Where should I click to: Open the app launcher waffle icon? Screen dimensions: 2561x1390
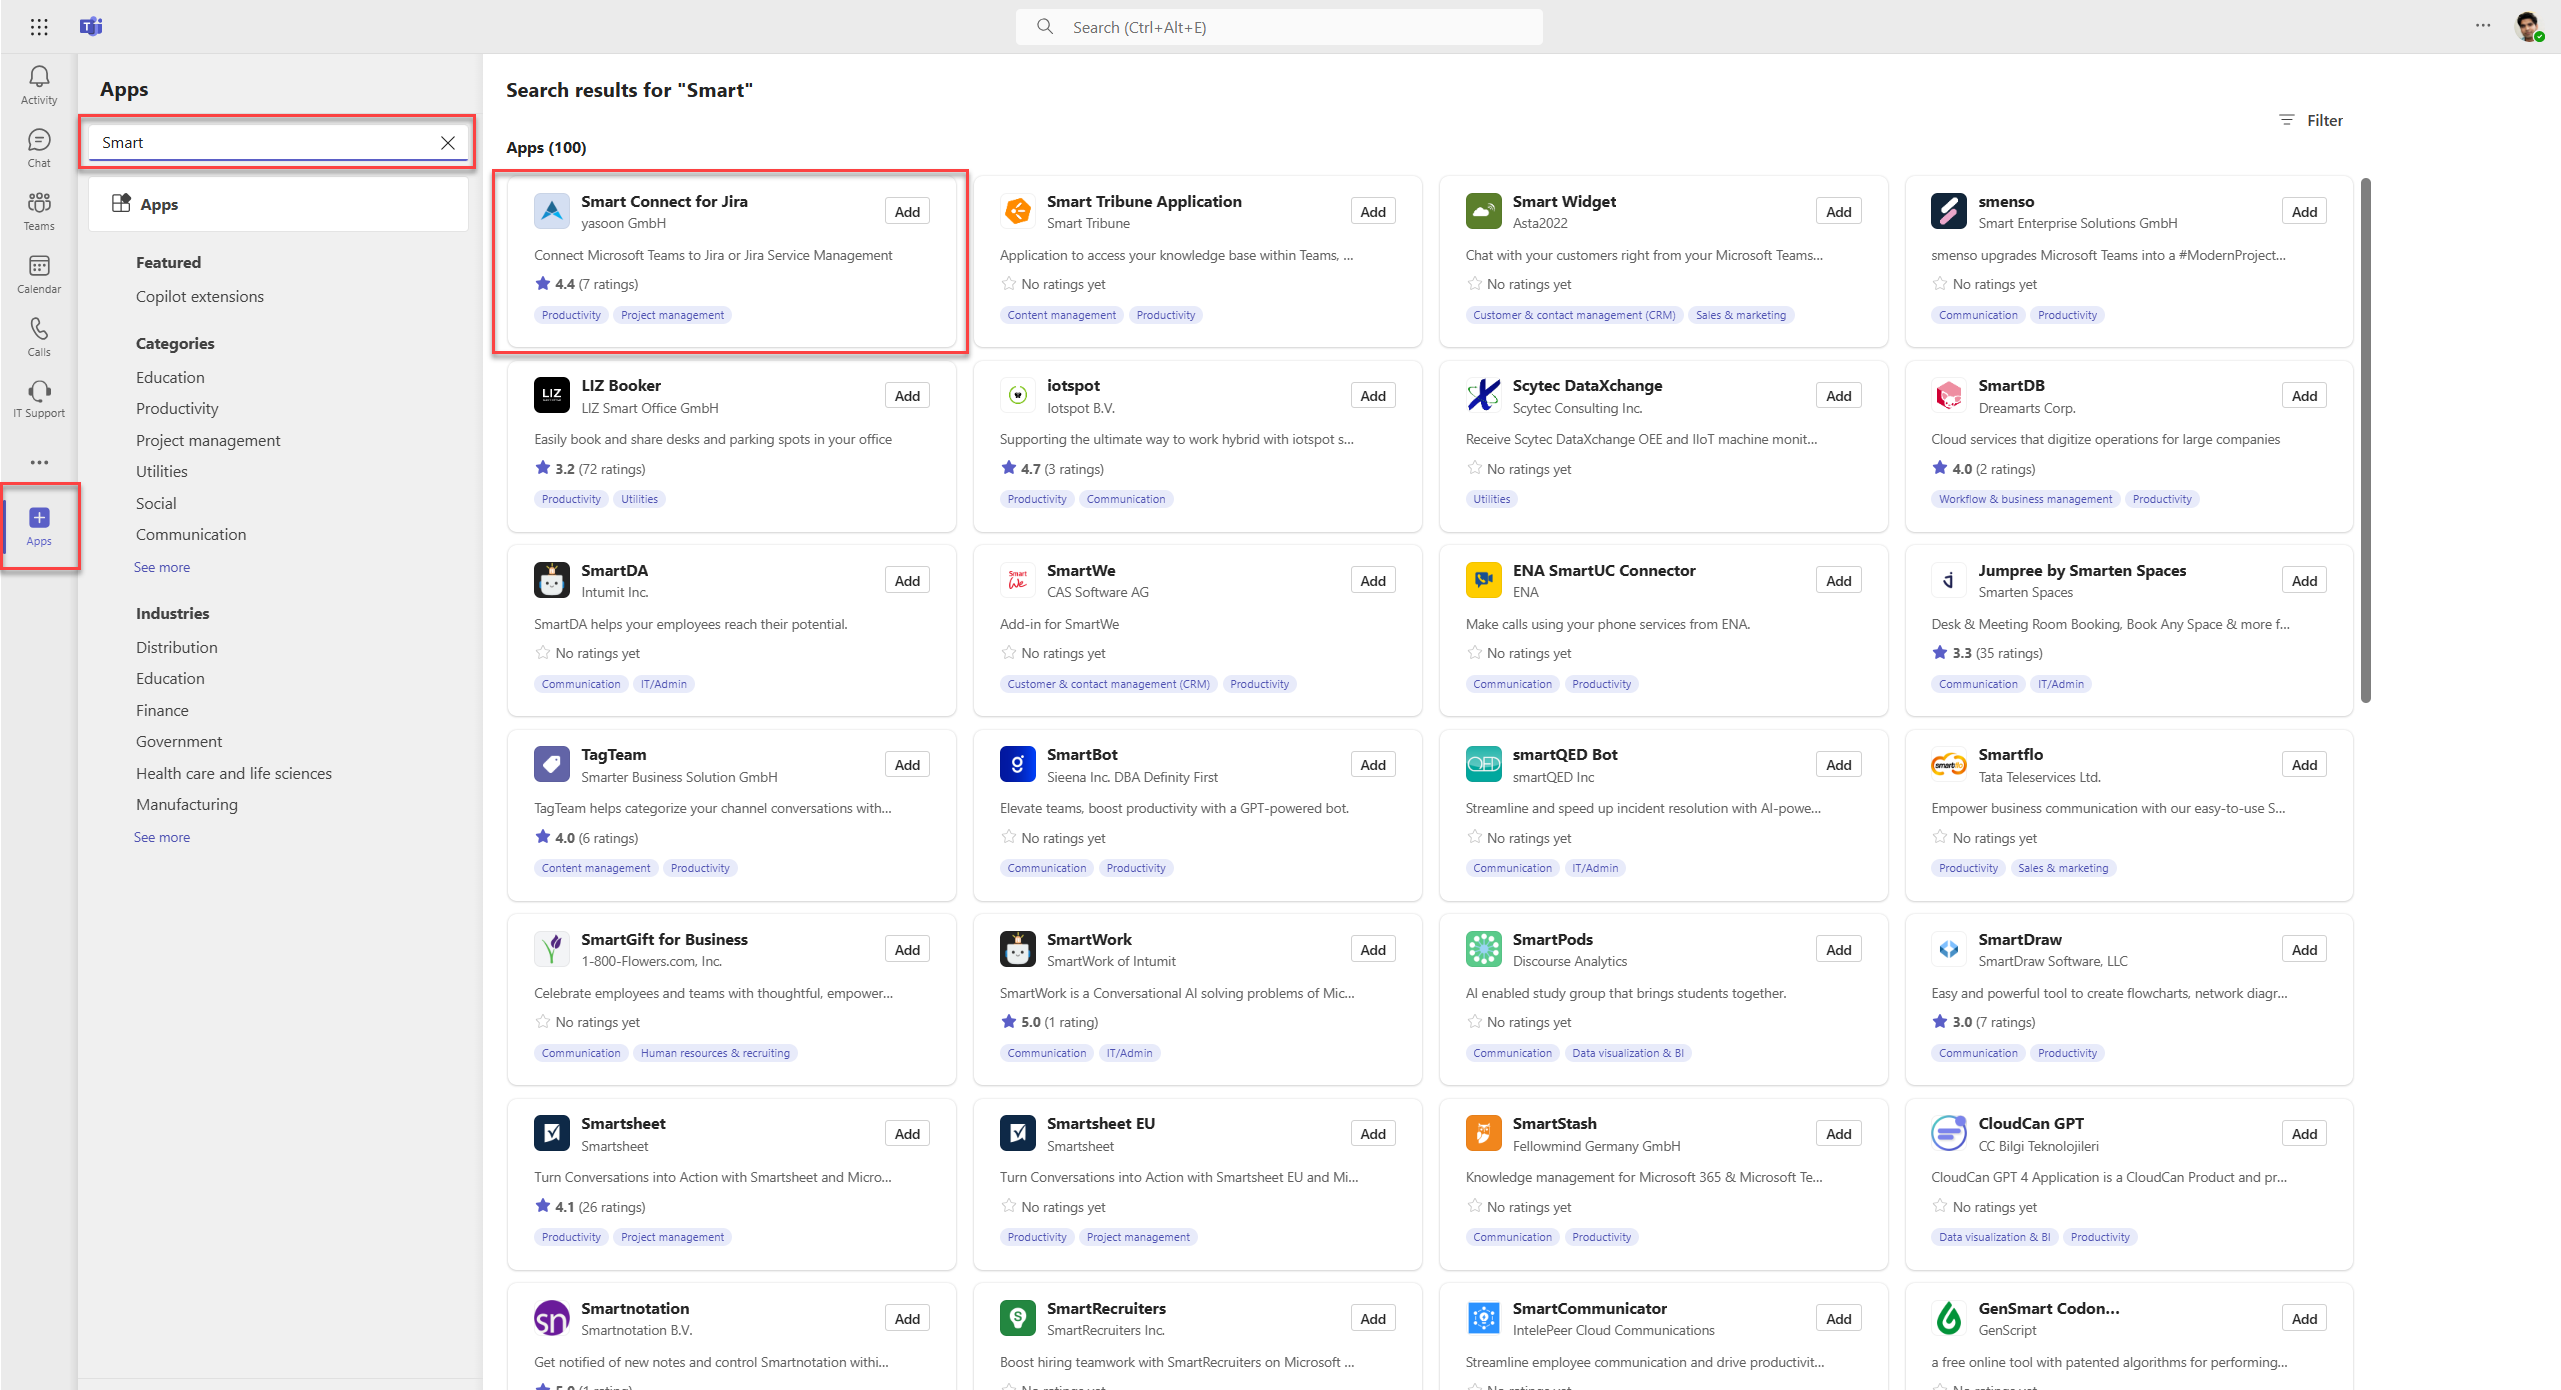39,27
